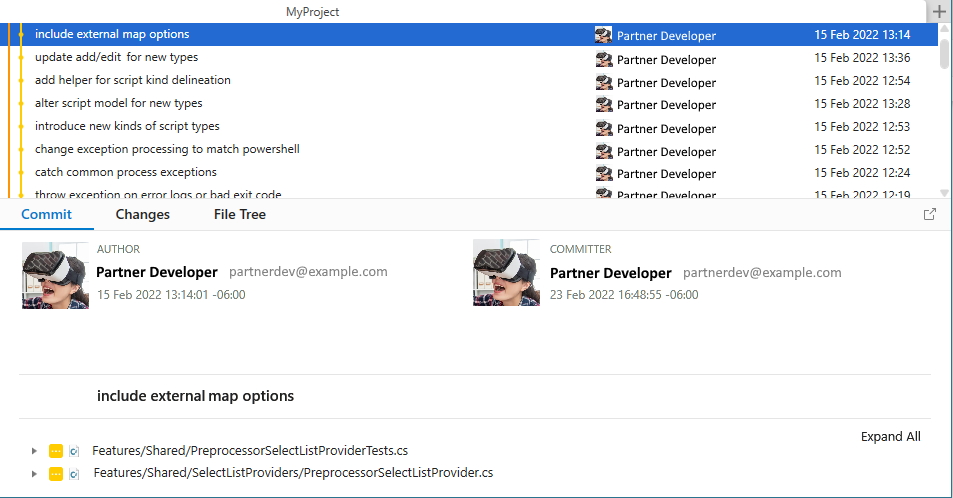Click author date 15 Feb 2022 13:14:01
Image resolution: width=953 pixels, height=498 pixels.
click(x=171, y=295)
